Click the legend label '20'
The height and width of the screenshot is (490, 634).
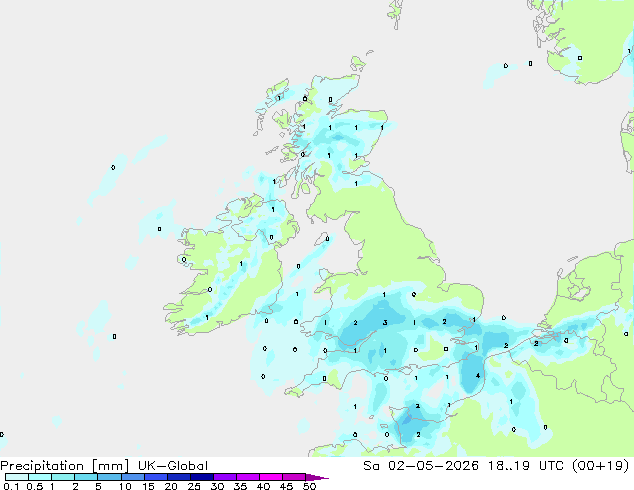coord(171,486)
